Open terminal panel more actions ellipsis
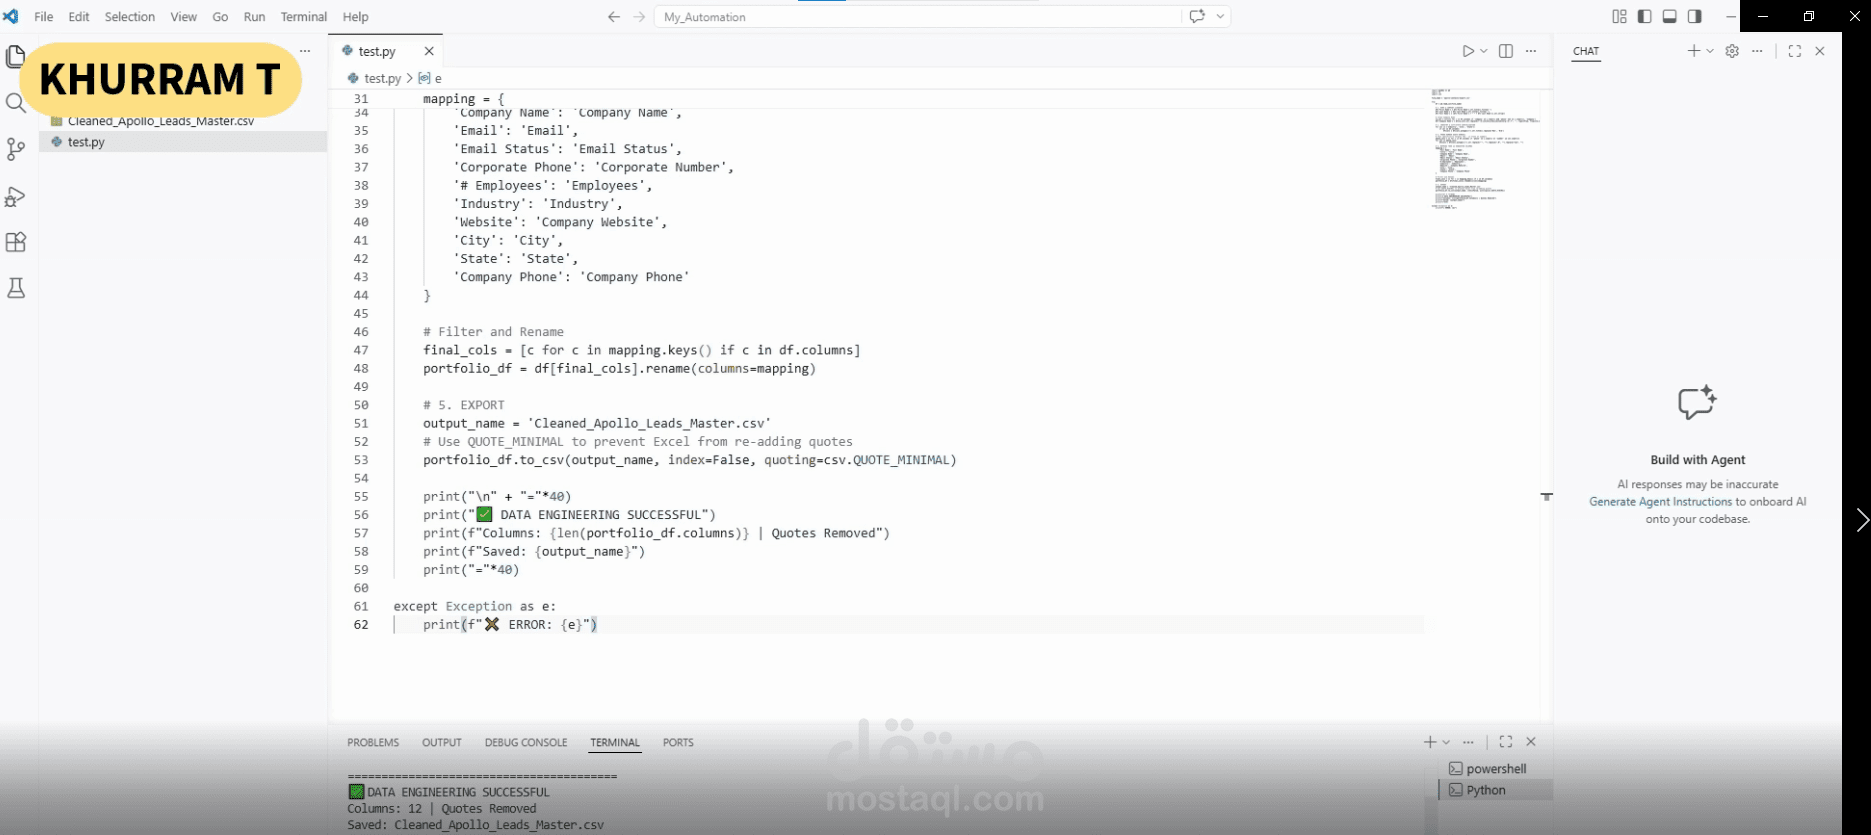Image resolution: width=1871 pixels, height=835 pixels. coord(1468,742)
